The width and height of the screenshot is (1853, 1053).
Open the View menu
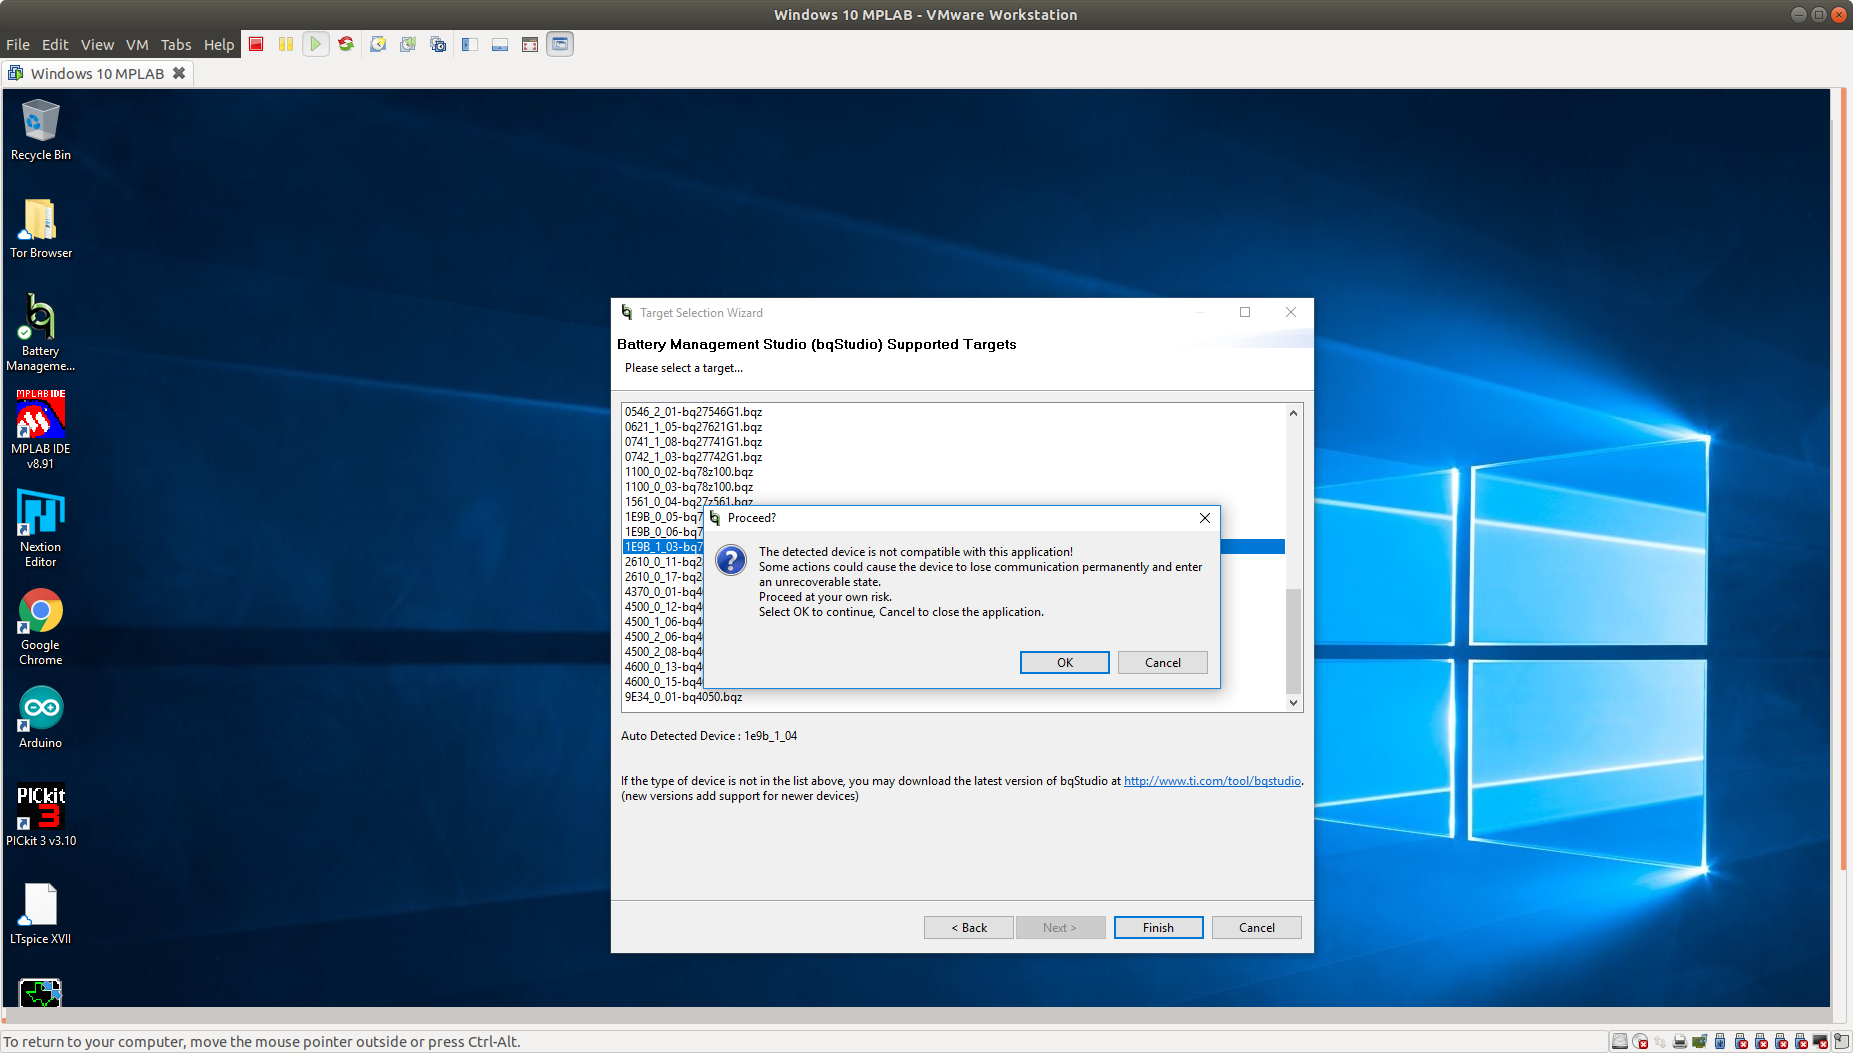(x=97, y=44)
